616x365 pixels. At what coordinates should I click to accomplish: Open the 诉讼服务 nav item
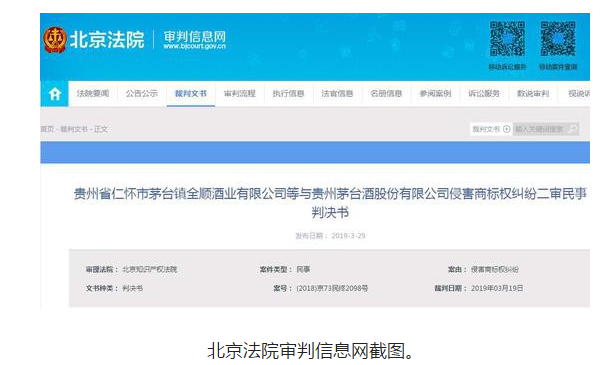coord(484,94)
